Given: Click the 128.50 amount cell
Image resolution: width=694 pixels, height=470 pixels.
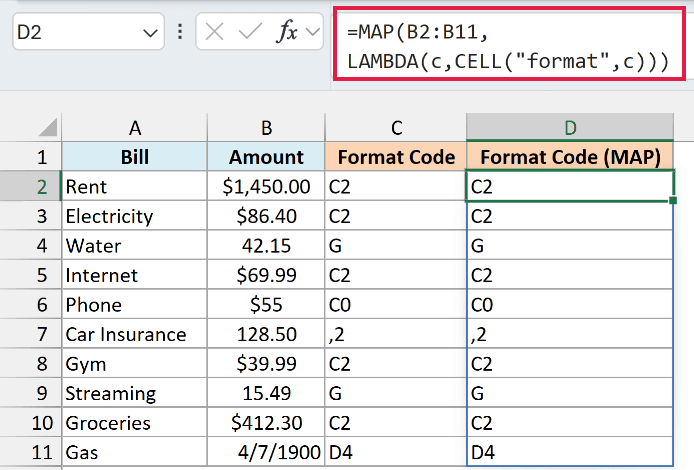Looking at the screenshot, I should click(266, 334).
